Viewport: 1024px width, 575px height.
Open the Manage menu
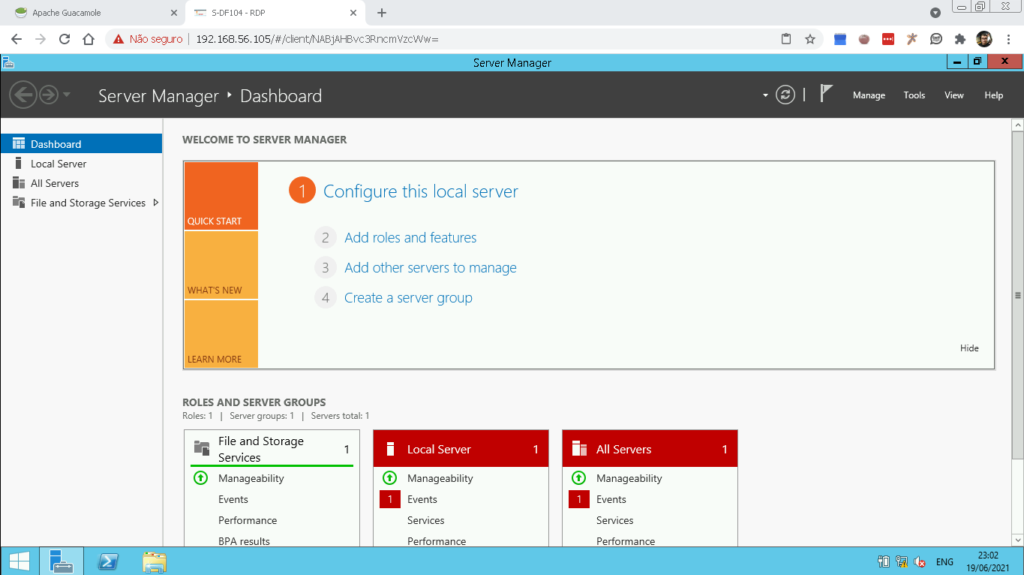click(869, 95)
